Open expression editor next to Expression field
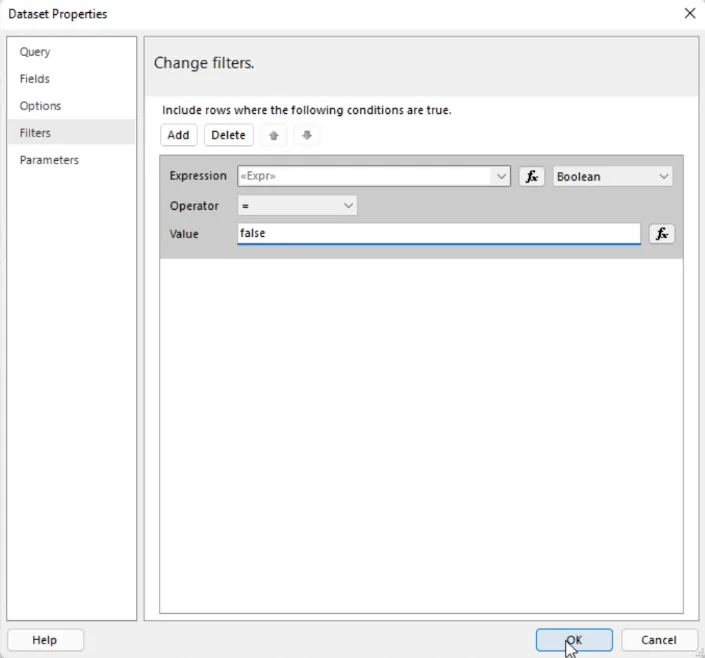705x658 pixels. click(x=531, y=176)
